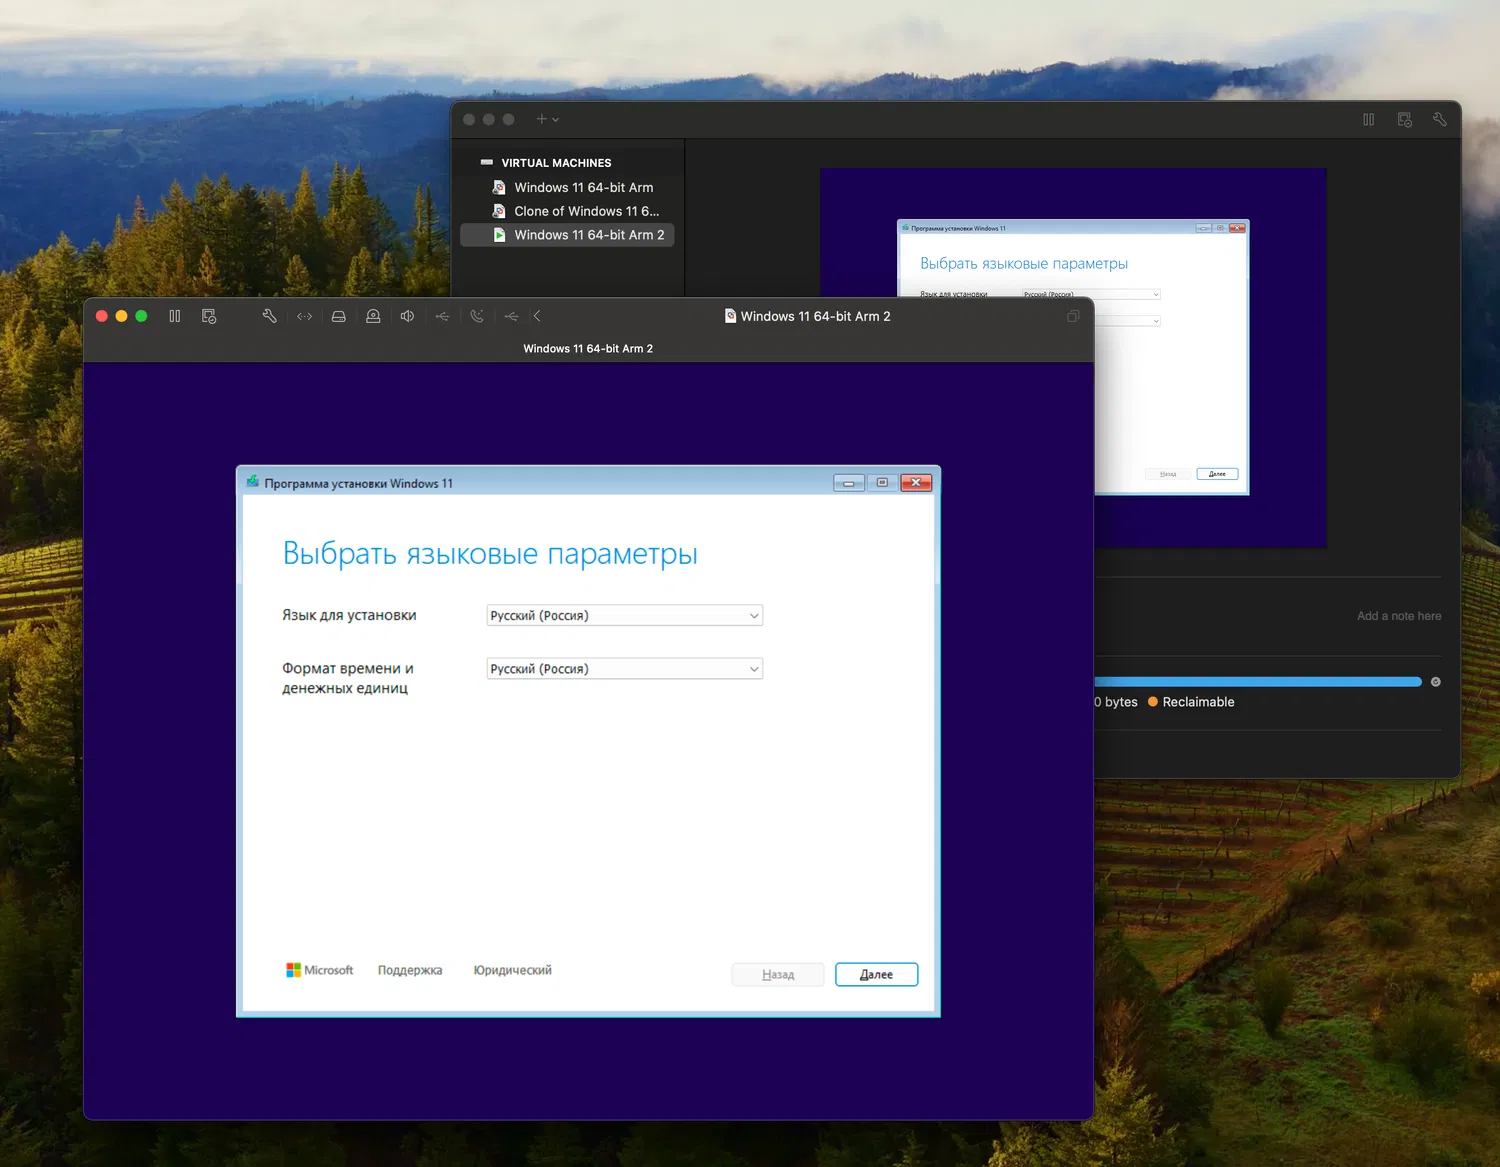Click the Далее button in the setup dialog
This screenshot has width=1500, height=1167.
[876, 974]
